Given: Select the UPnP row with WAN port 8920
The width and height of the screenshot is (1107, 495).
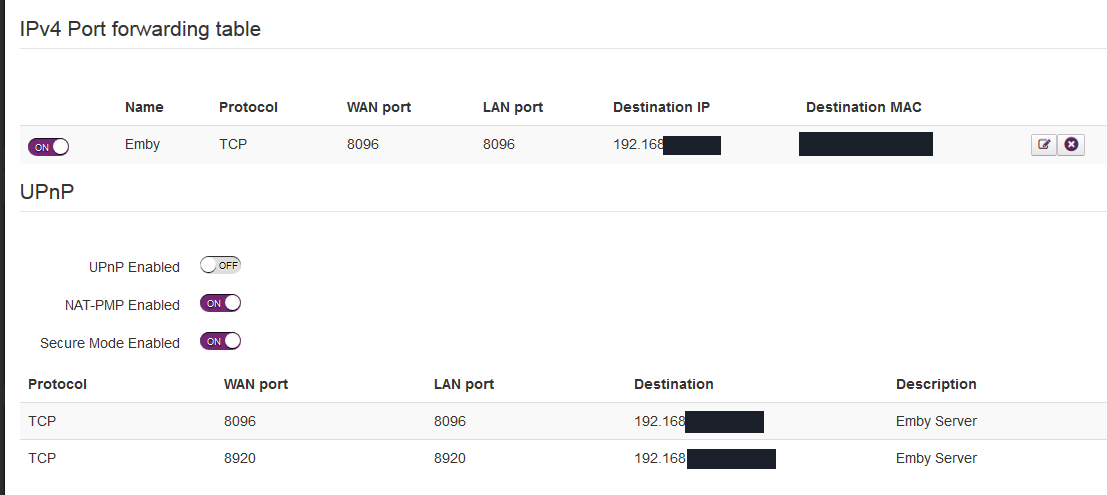Looking at the screenshot, I should [240, 458].
